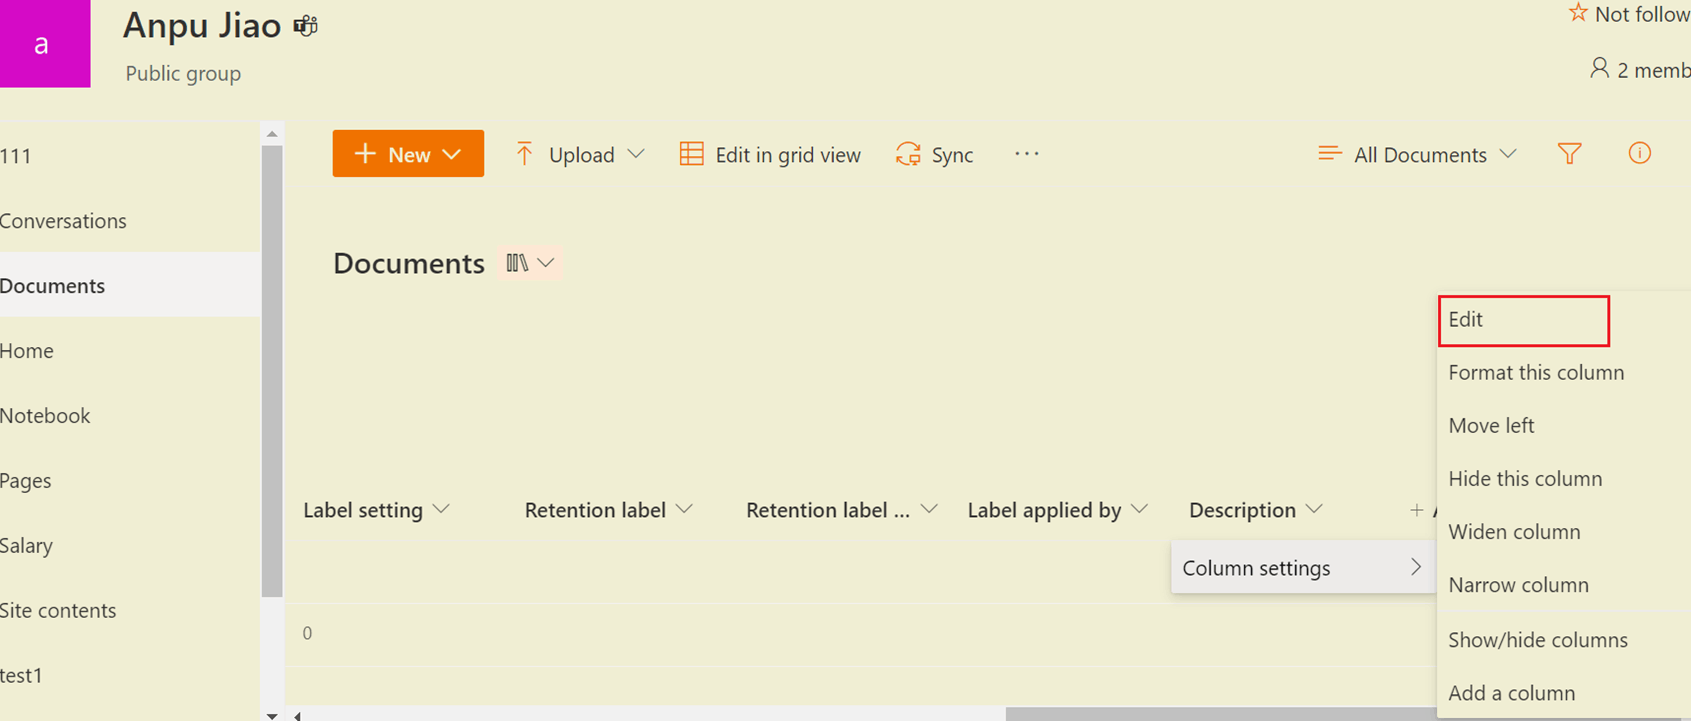Viewport: 1691px width, 721px height.
Task: Click the Teams icon beside Anpu Jiao
Action: [x=306, y=26]
